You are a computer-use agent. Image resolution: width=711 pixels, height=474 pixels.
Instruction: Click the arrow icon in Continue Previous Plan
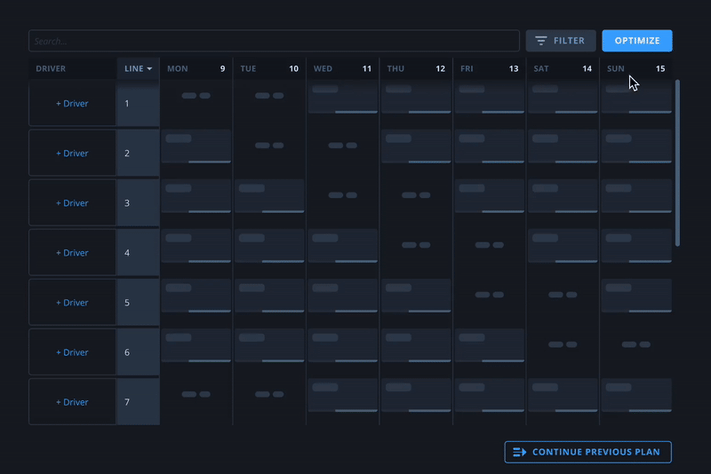coord(520,452)
